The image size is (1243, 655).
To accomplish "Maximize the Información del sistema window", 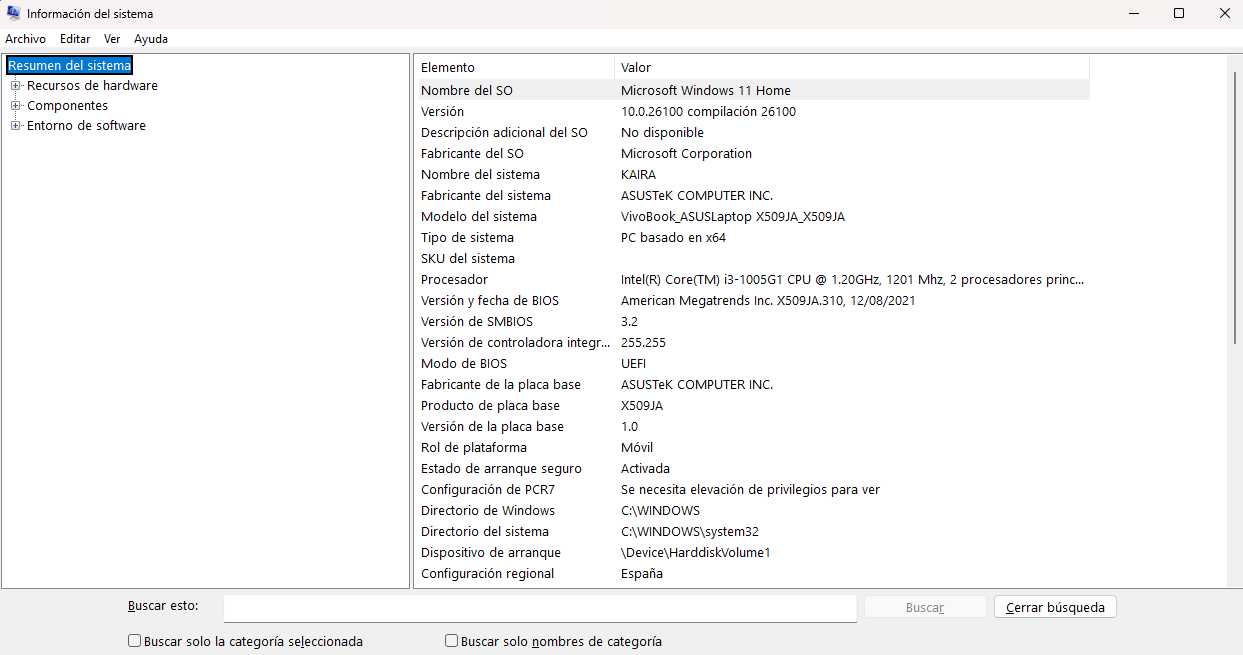I will 1179,13.
